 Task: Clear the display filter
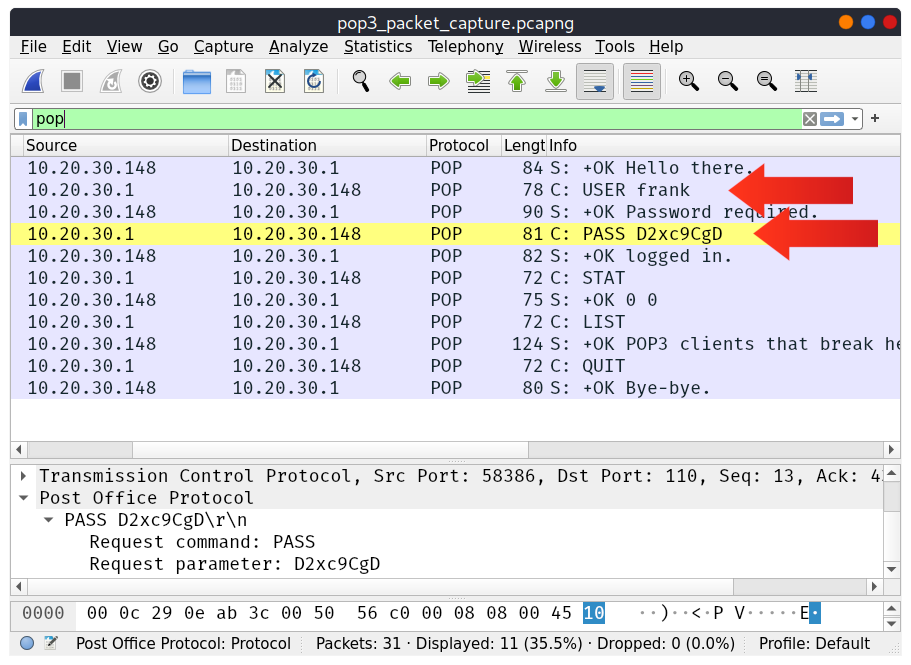pos(809,119)
